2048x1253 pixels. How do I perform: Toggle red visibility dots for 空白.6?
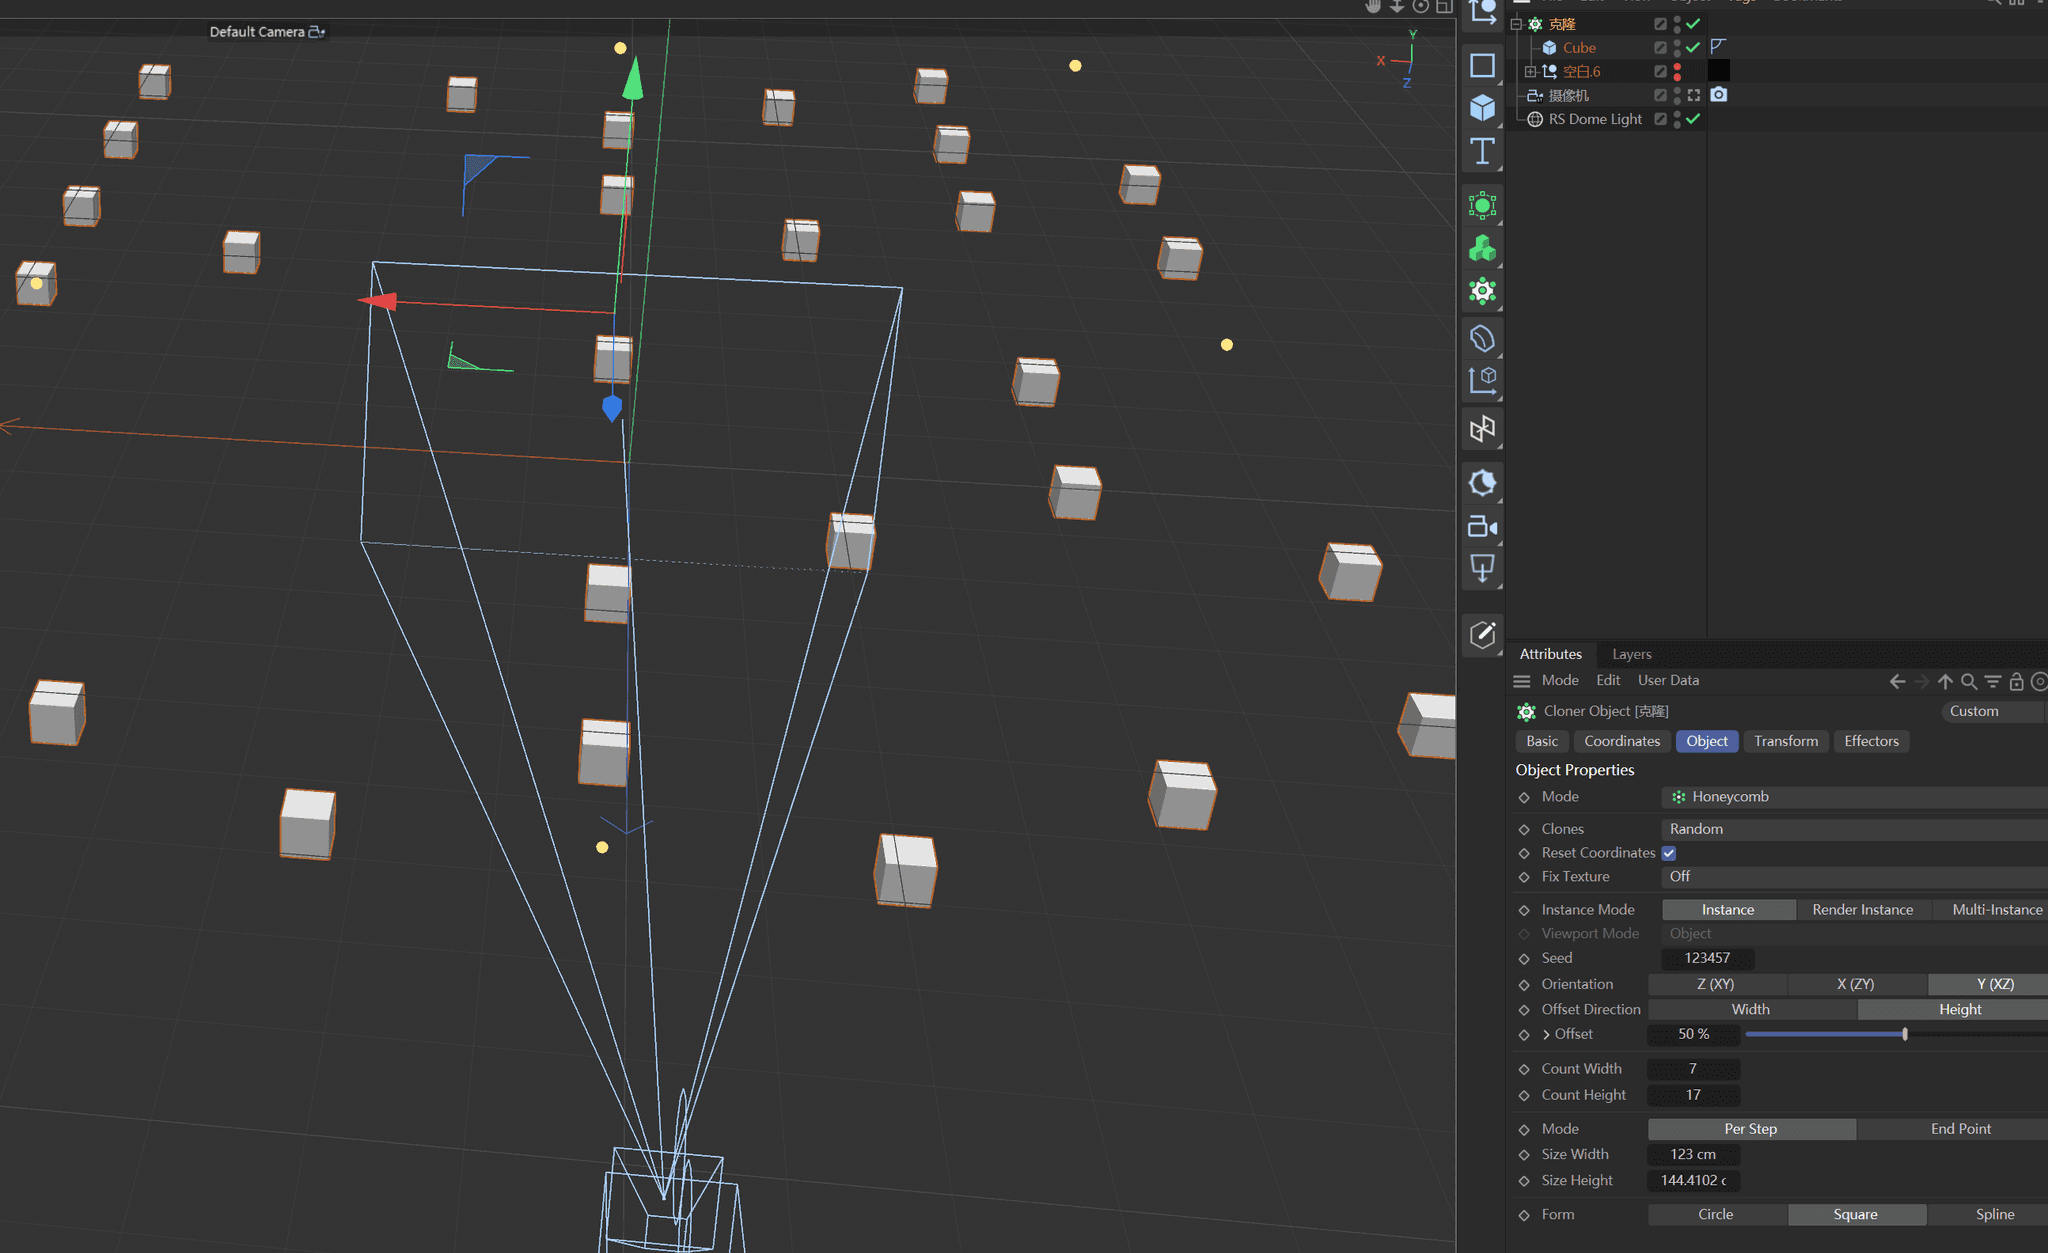coord(1677,72)
